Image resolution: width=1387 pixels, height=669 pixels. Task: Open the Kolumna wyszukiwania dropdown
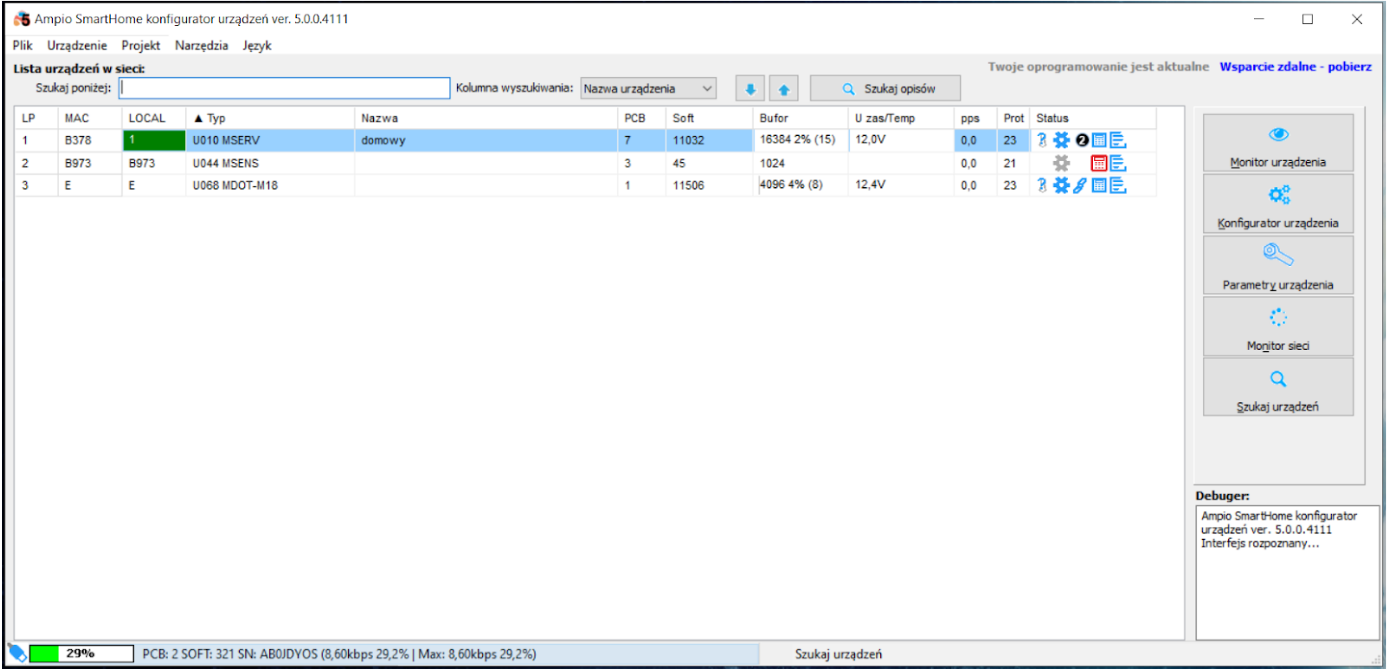(x=648, y=89)
